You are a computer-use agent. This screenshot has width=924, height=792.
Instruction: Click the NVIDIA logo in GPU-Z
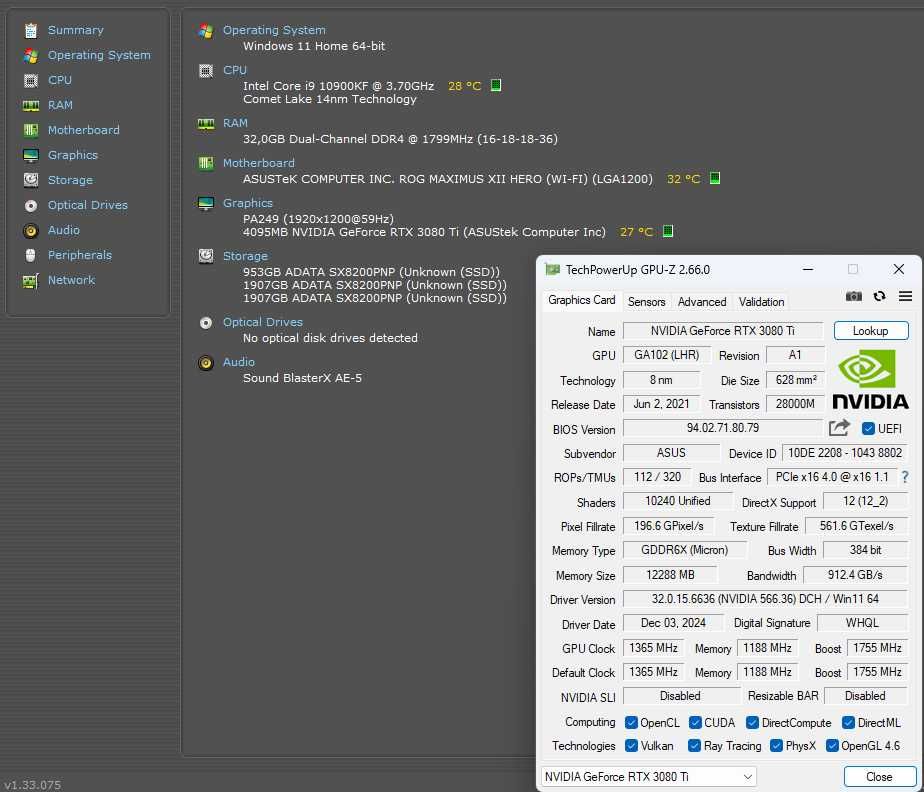tap(870, 380)
